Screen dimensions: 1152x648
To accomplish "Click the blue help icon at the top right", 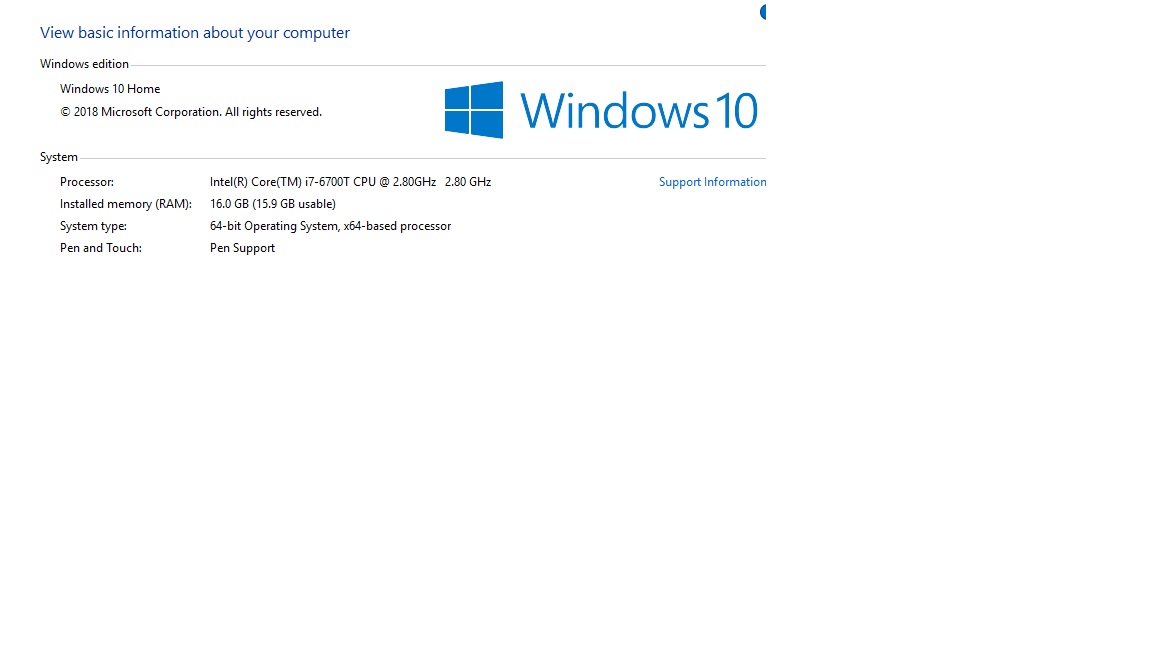I will click(763, 12).
